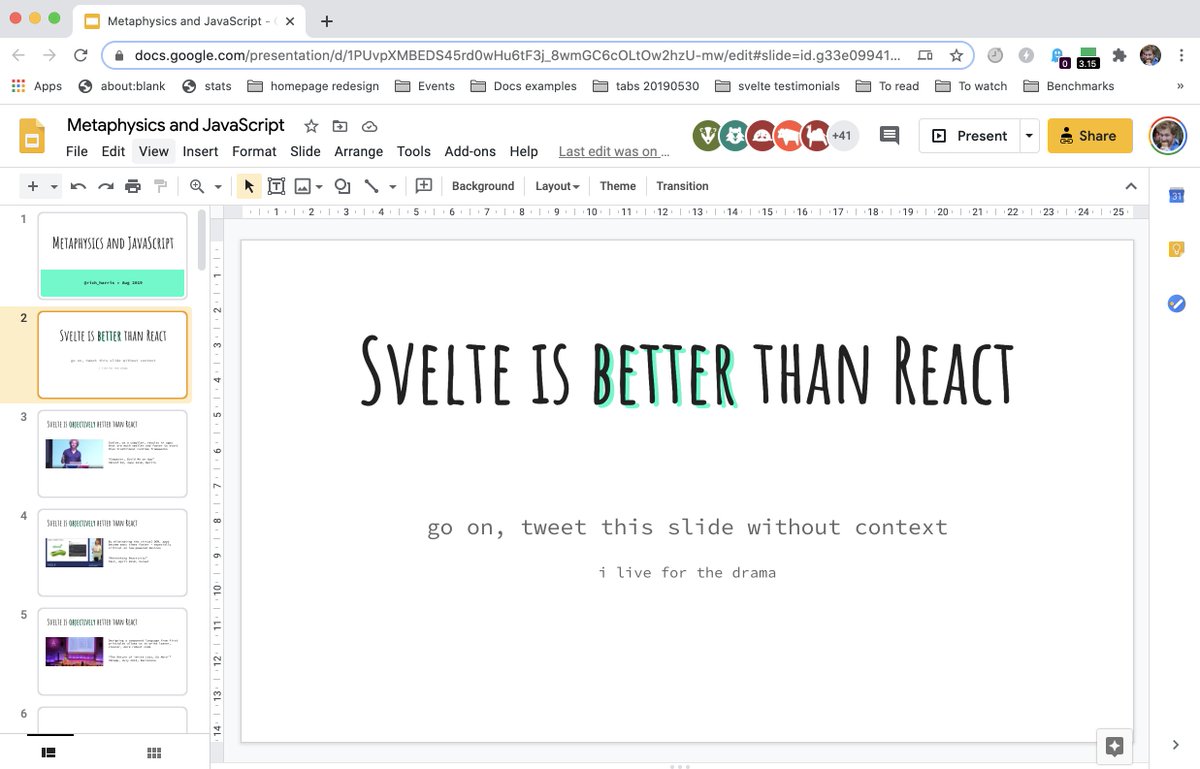Choose the Select arrow cursor tool

point(249,186)
